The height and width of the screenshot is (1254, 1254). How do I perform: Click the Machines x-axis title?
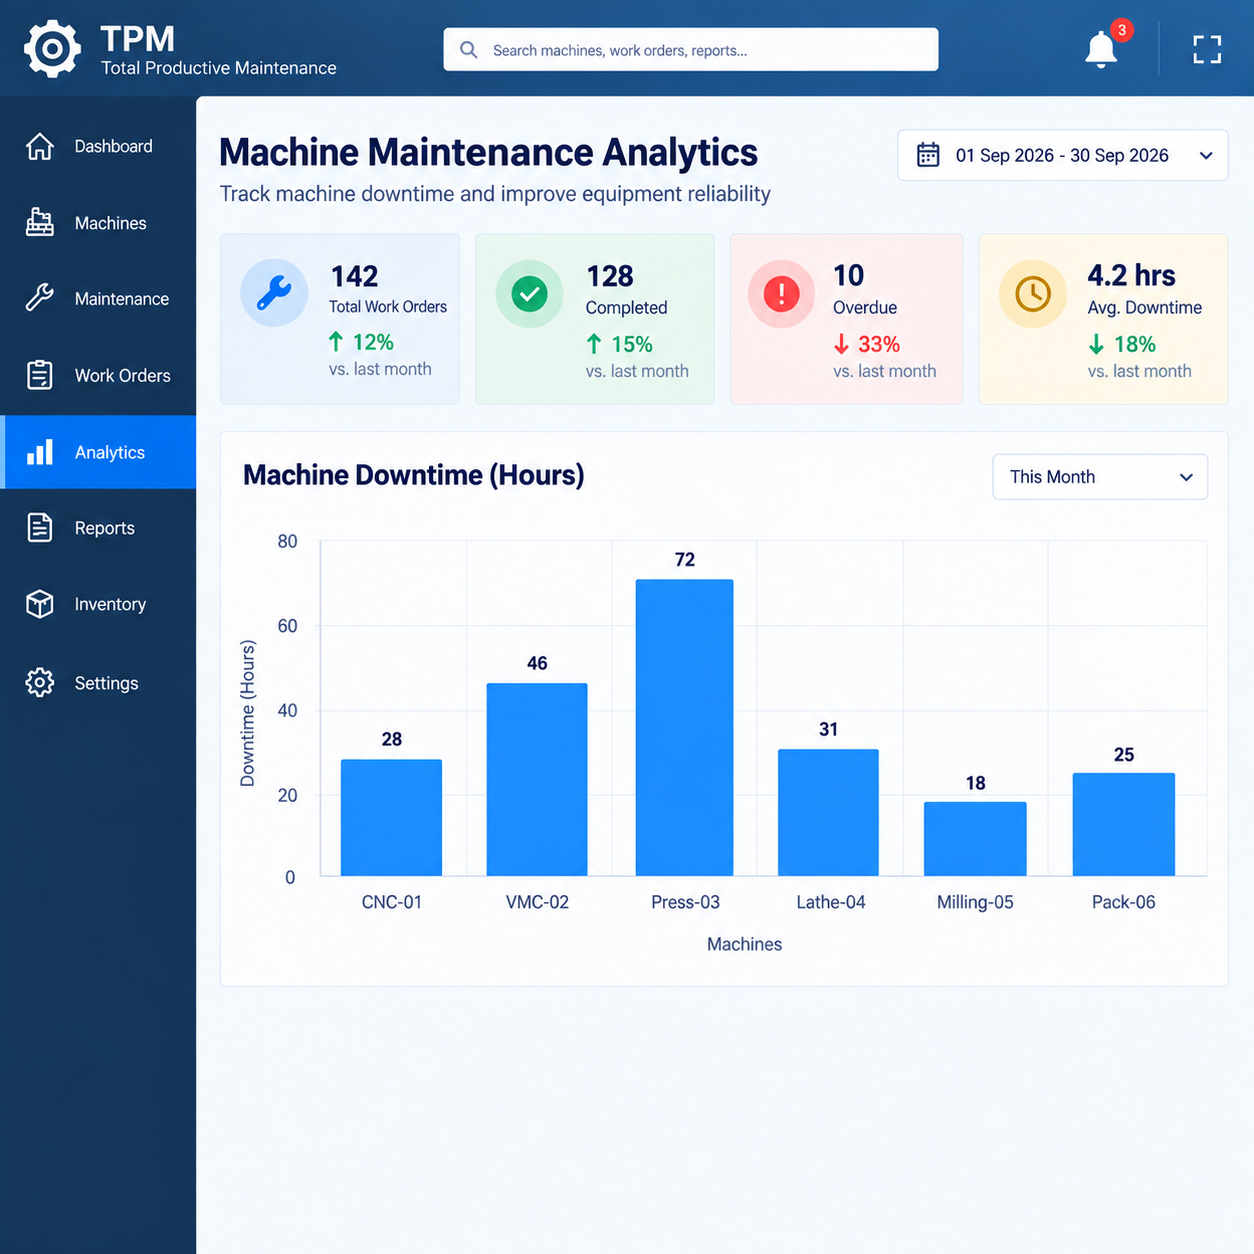point(744,944)
